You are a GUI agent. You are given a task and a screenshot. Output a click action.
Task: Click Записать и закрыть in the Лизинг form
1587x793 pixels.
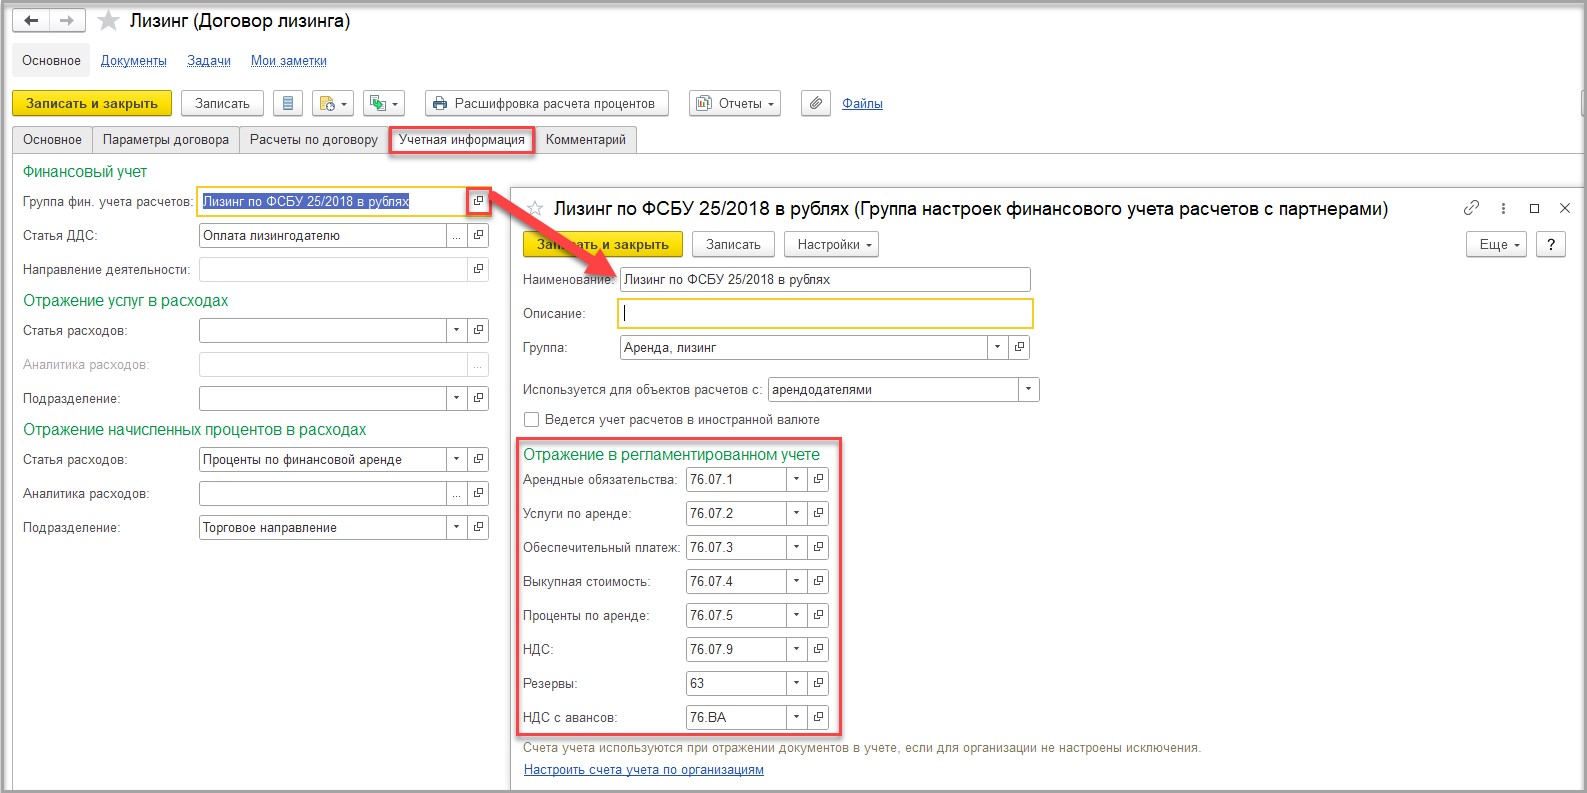click(x=92, y=103)
